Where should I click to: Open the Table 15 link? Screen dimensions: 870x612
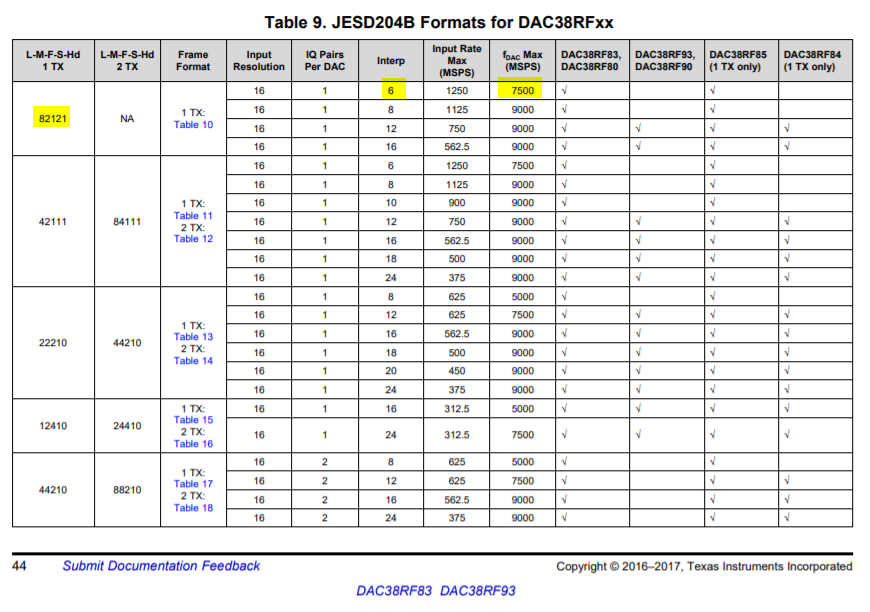193,420
